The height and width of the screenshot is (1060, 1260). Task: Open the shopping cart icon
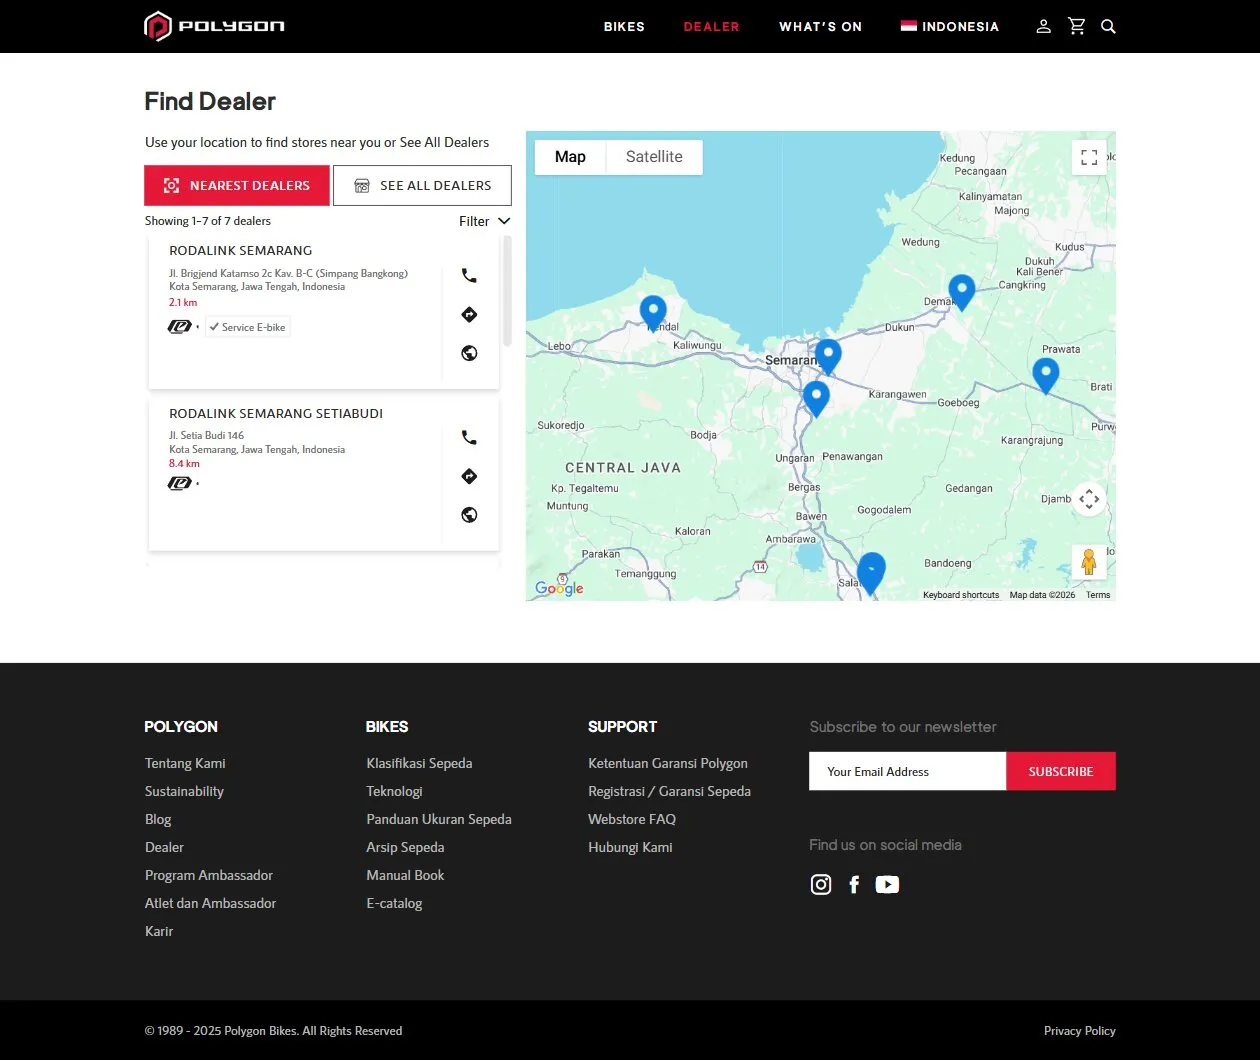click(x=1076, y=27)
